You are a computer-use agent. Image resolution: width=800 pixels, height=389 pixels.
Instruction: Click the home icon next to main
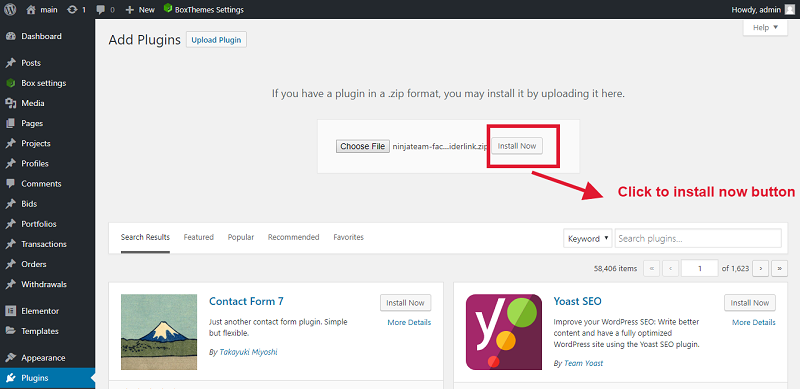tap(31, 9)
